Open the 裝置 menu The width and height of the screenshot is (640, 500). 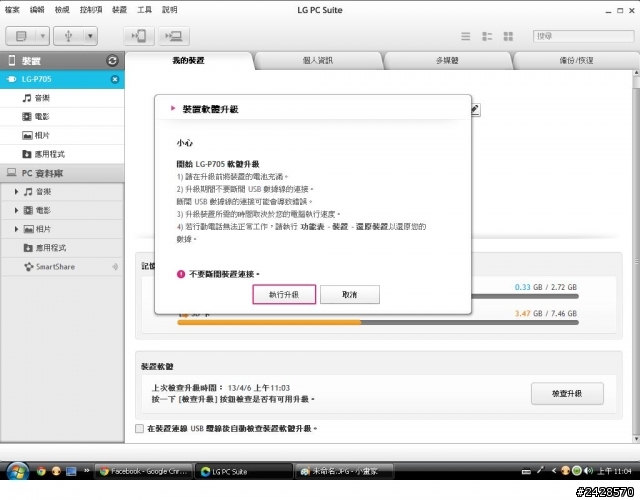pos(119,10)
